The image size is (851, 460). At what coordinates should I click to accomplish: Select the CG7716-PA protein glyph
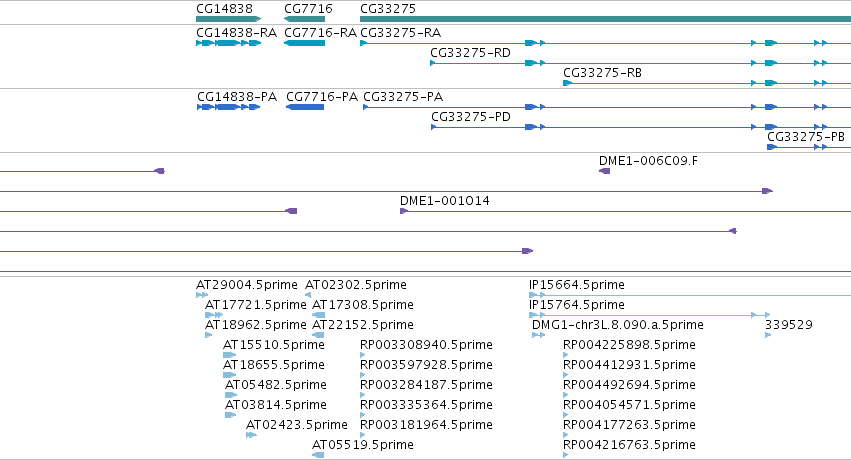point(305,107)
